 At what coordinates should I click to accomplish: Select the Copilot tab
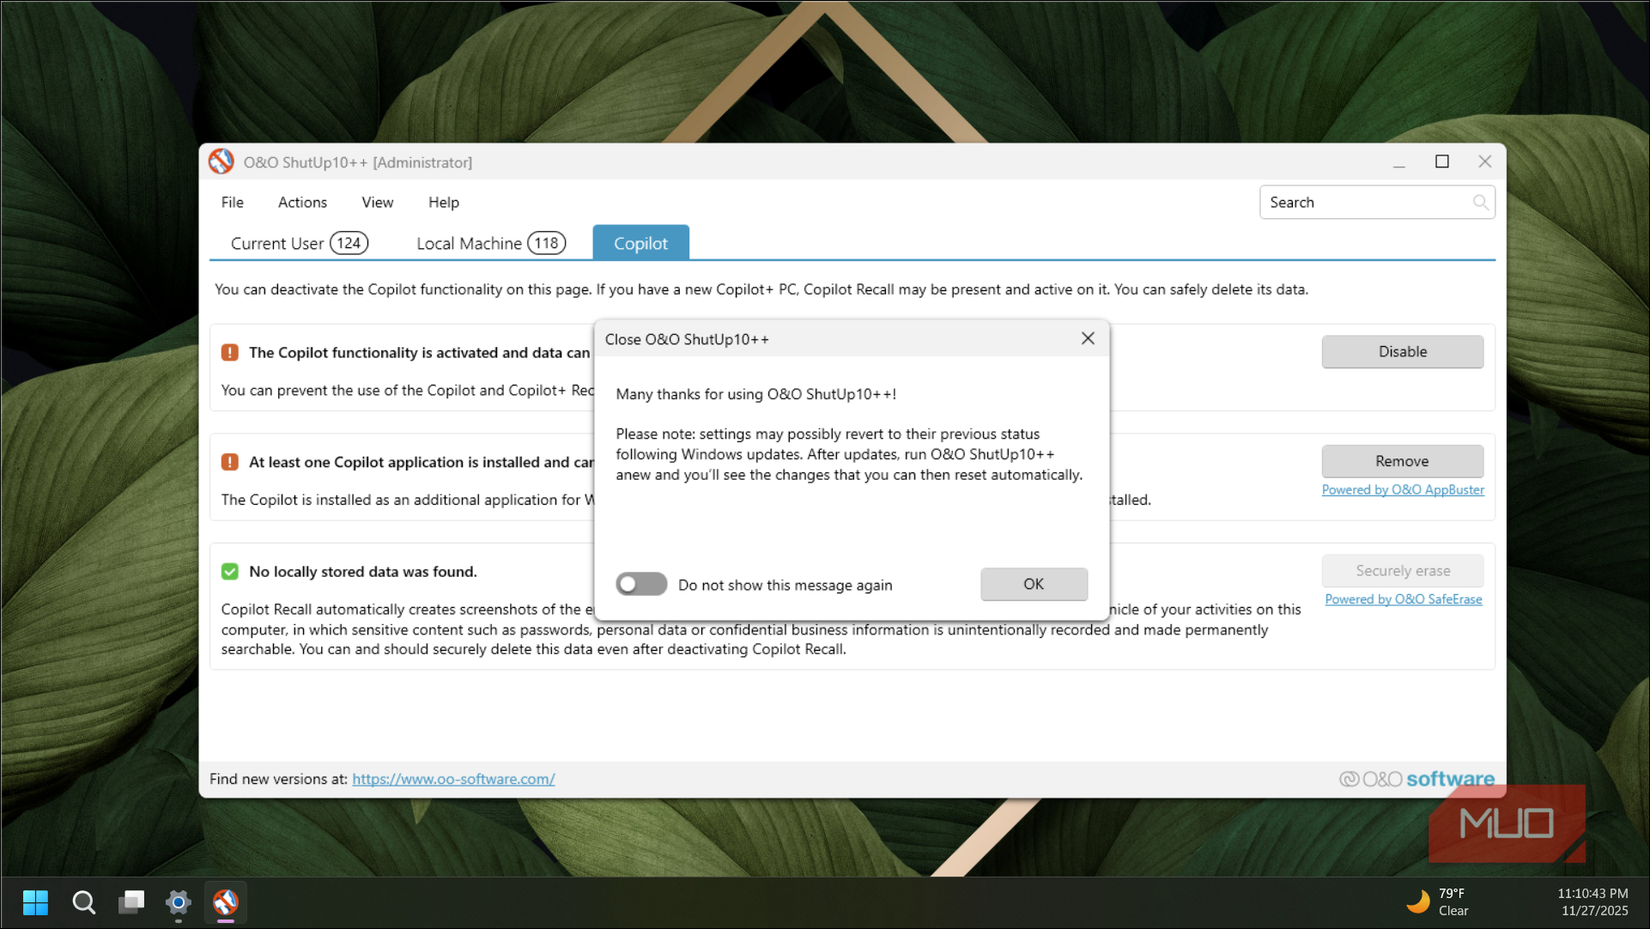[641, 243]
